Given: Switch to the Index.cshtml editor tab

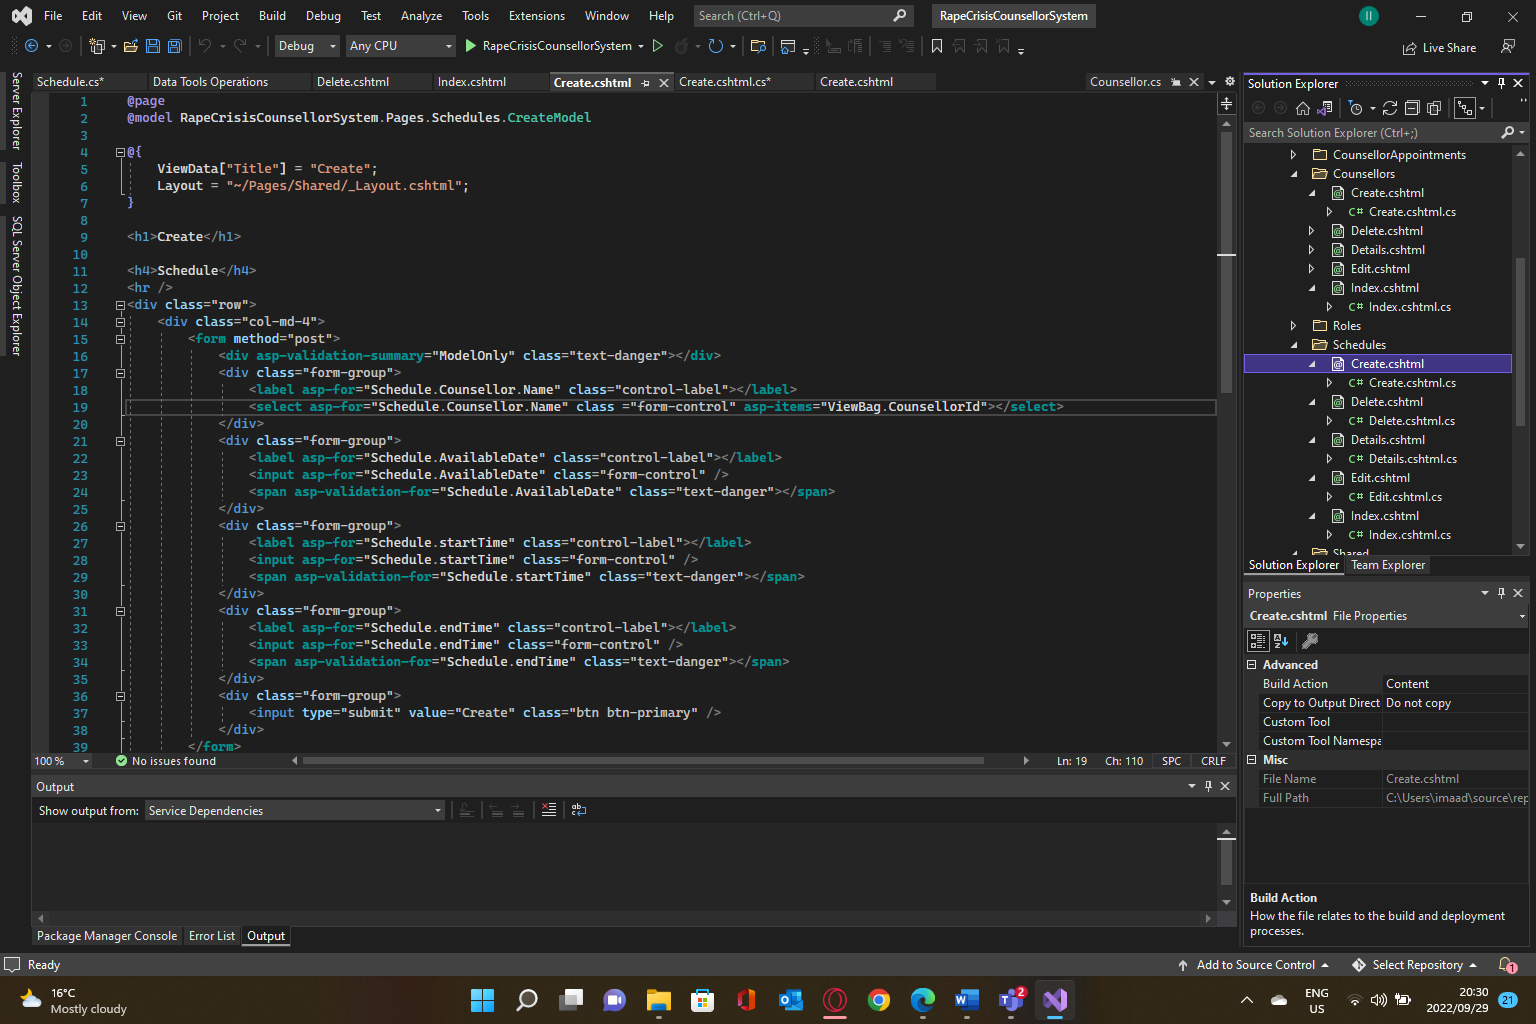Looking at the screenshot, I should coord(471,82).
